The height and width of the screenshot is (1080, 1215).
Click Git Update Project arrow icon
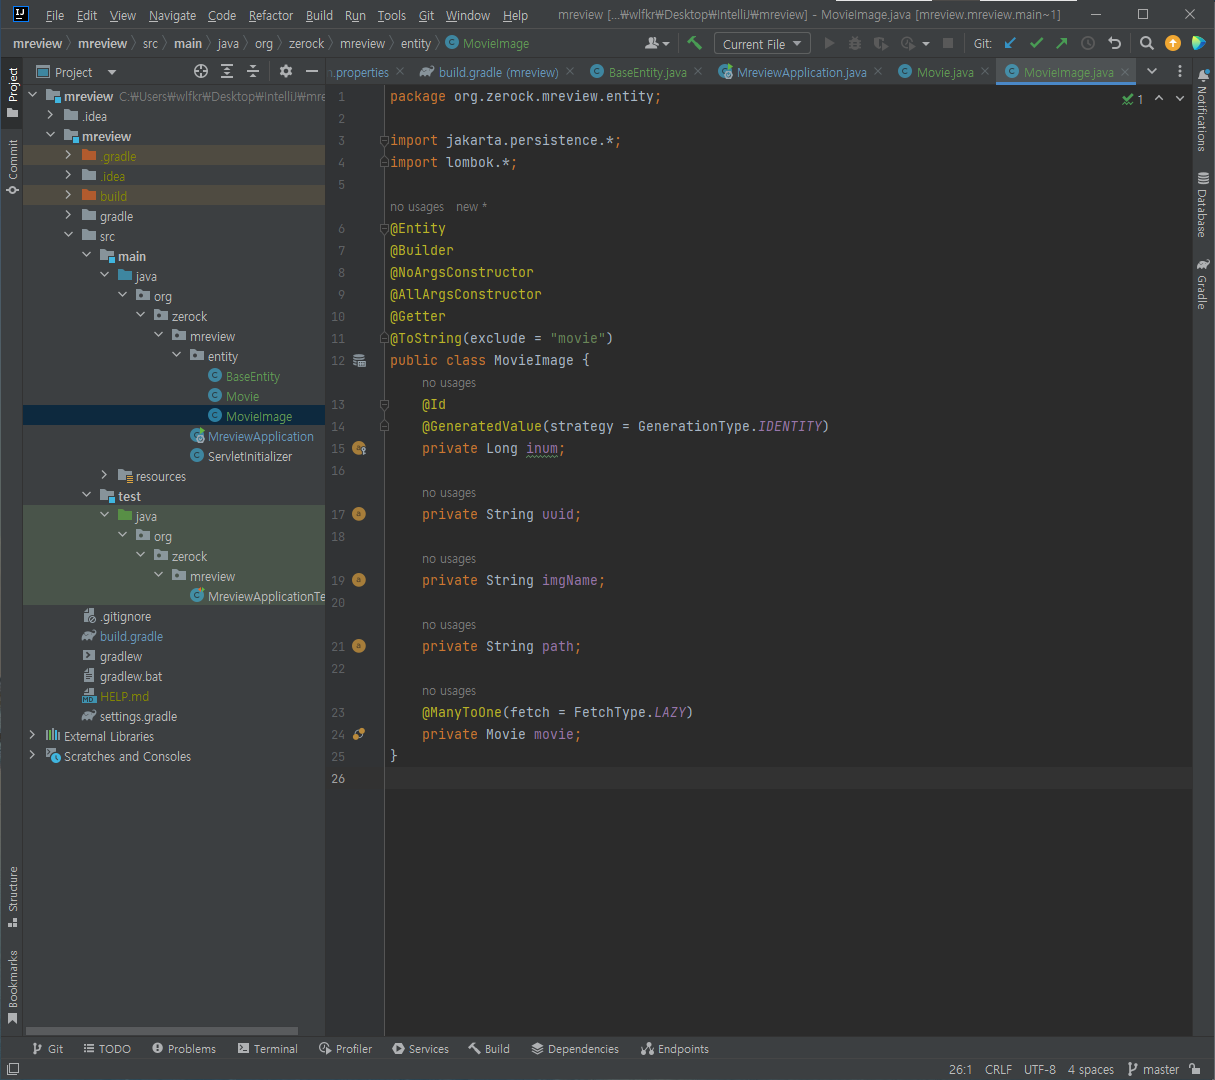click(1010, 43)
